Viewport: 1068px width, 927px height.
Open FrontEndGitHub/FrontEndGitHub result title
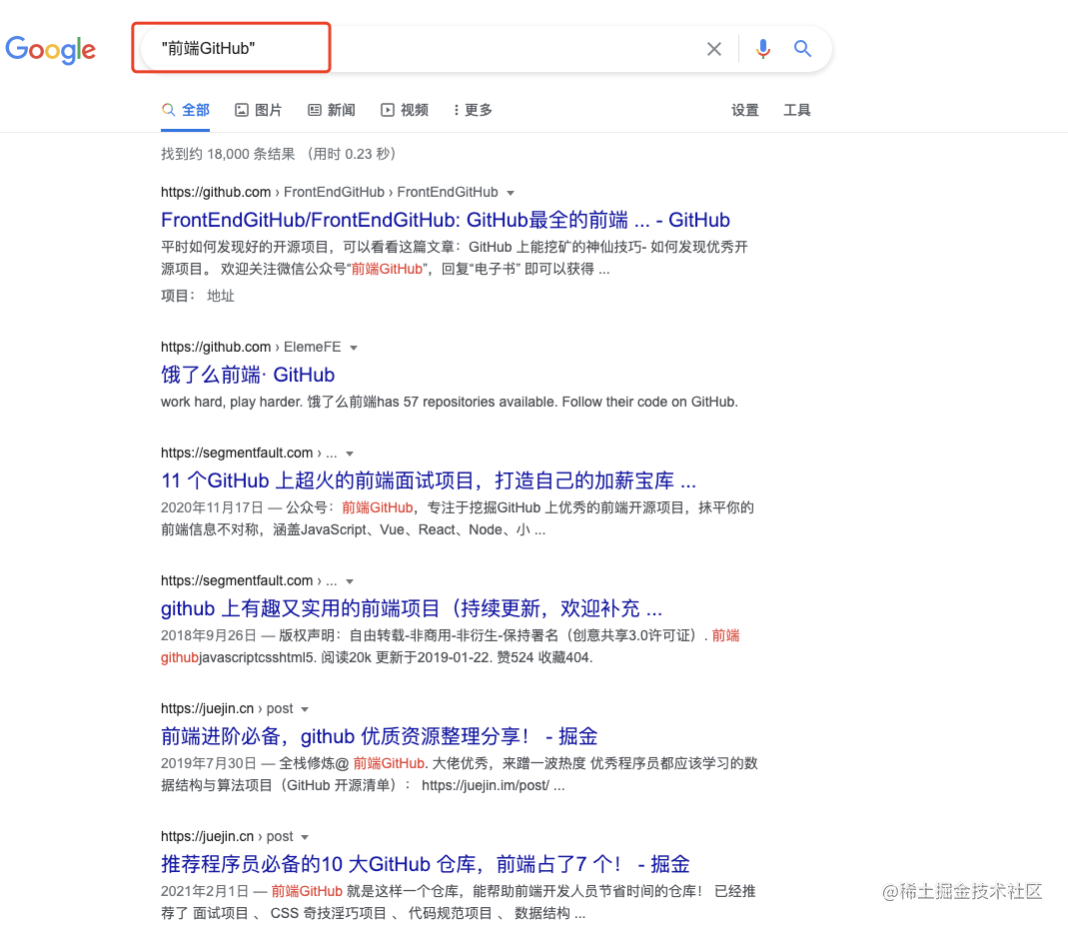click(x=445, y=220)
